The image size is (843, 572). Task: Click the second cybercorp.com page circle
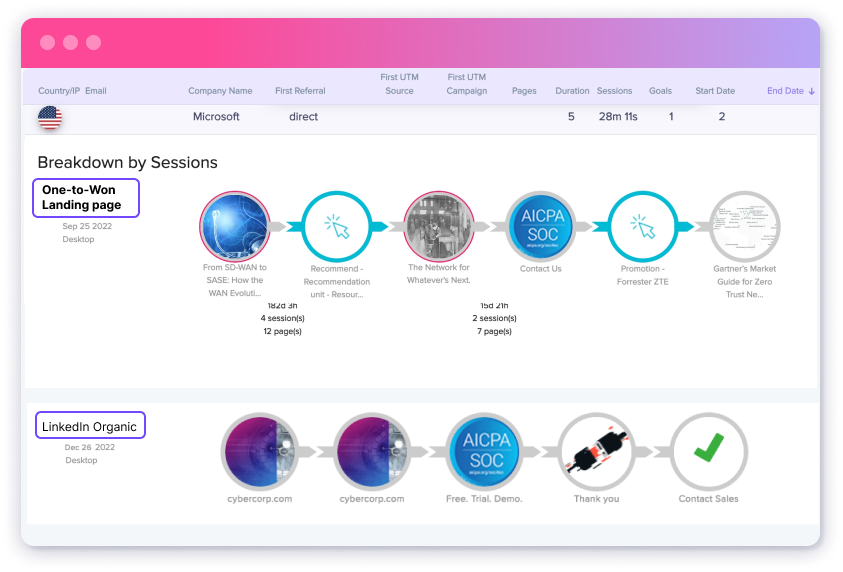[x=372, y=452]
